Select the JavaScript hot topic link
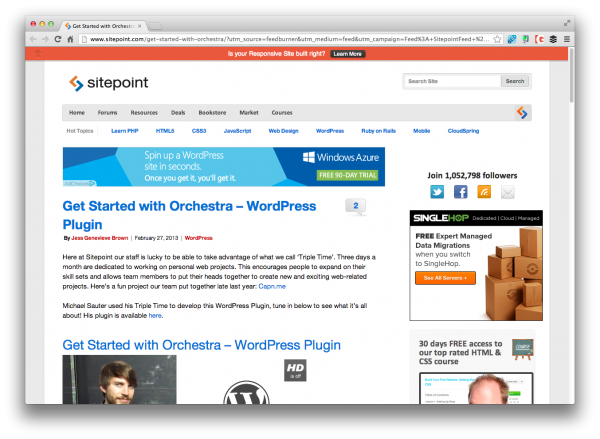 [x=237, y=131]
